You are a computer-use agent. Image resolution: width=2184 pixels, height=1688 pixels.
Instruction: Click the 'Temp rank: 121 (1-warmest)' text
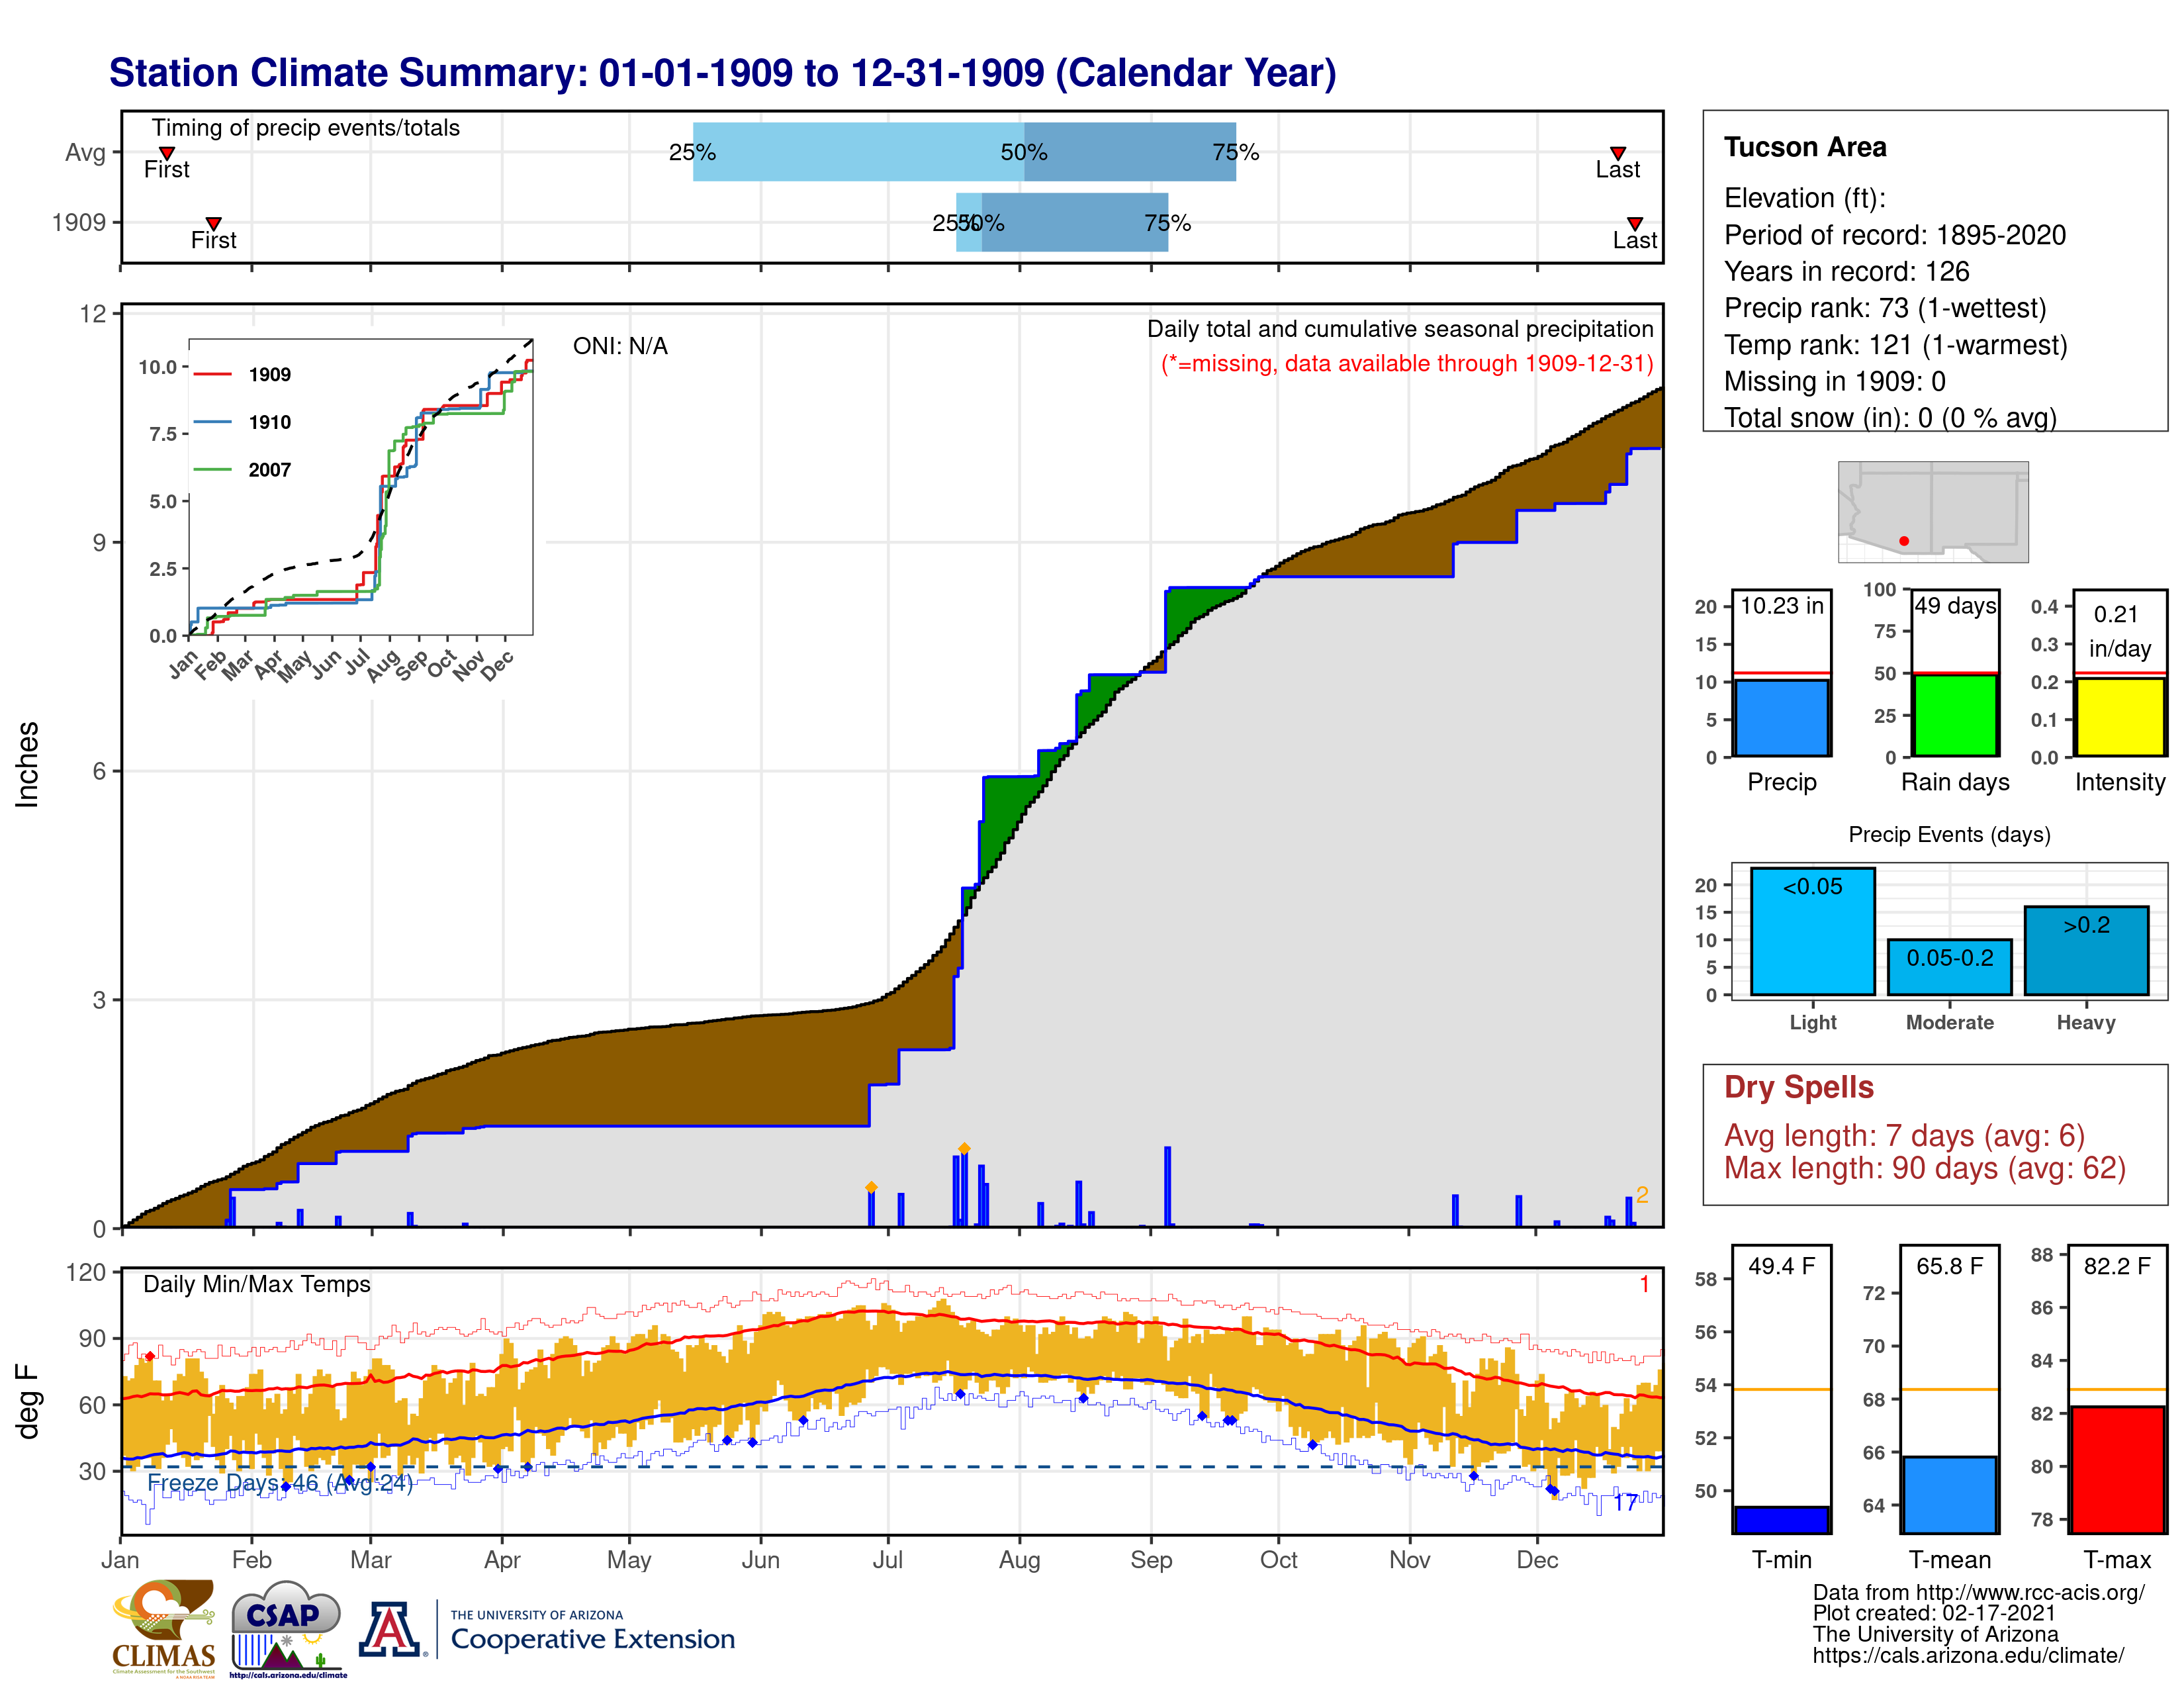point(1895,345)
